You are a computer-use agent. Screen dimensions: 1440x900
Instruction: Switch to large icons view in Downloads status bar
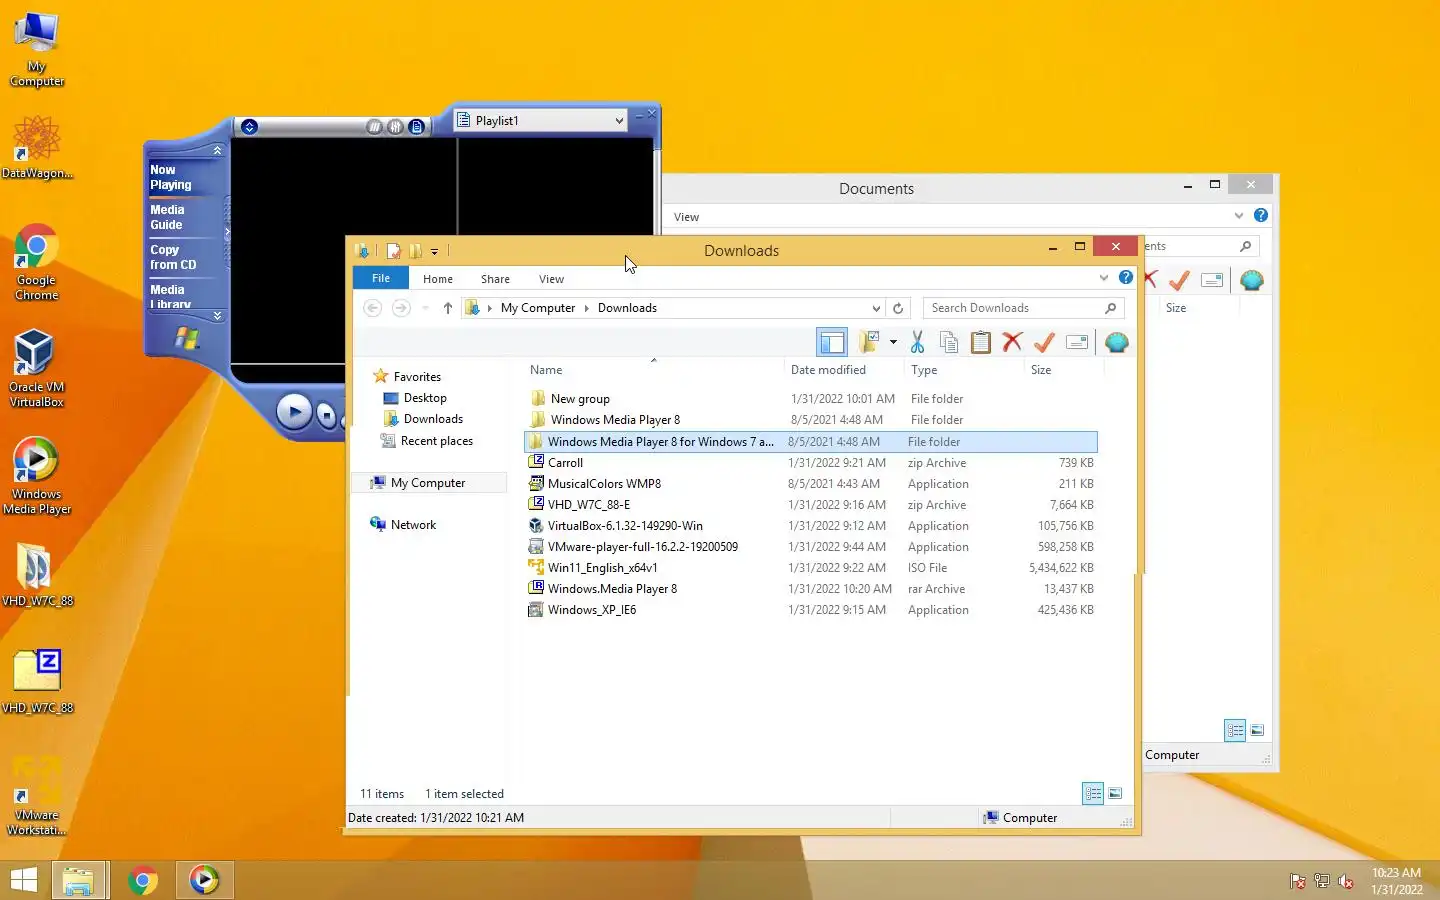click(x=1115, y=794)
